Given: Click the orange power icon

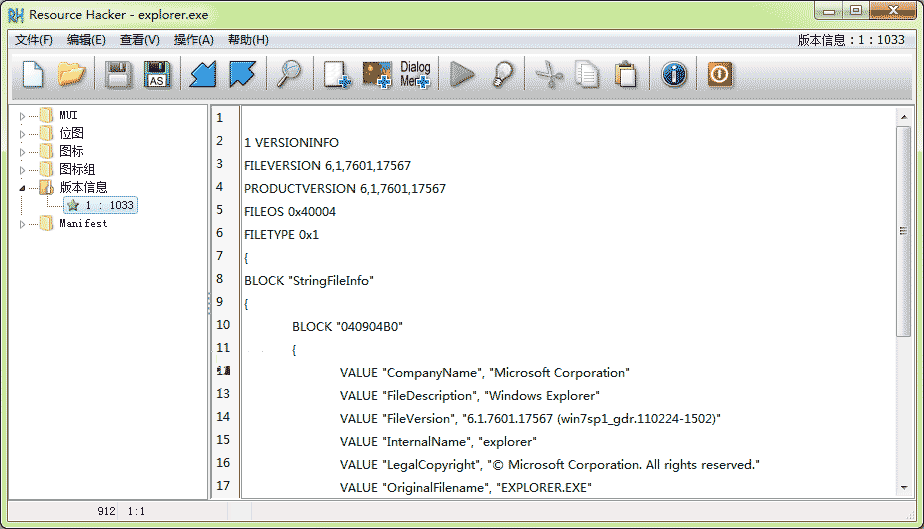Looking at the screenshot, I should pos(720,75).
